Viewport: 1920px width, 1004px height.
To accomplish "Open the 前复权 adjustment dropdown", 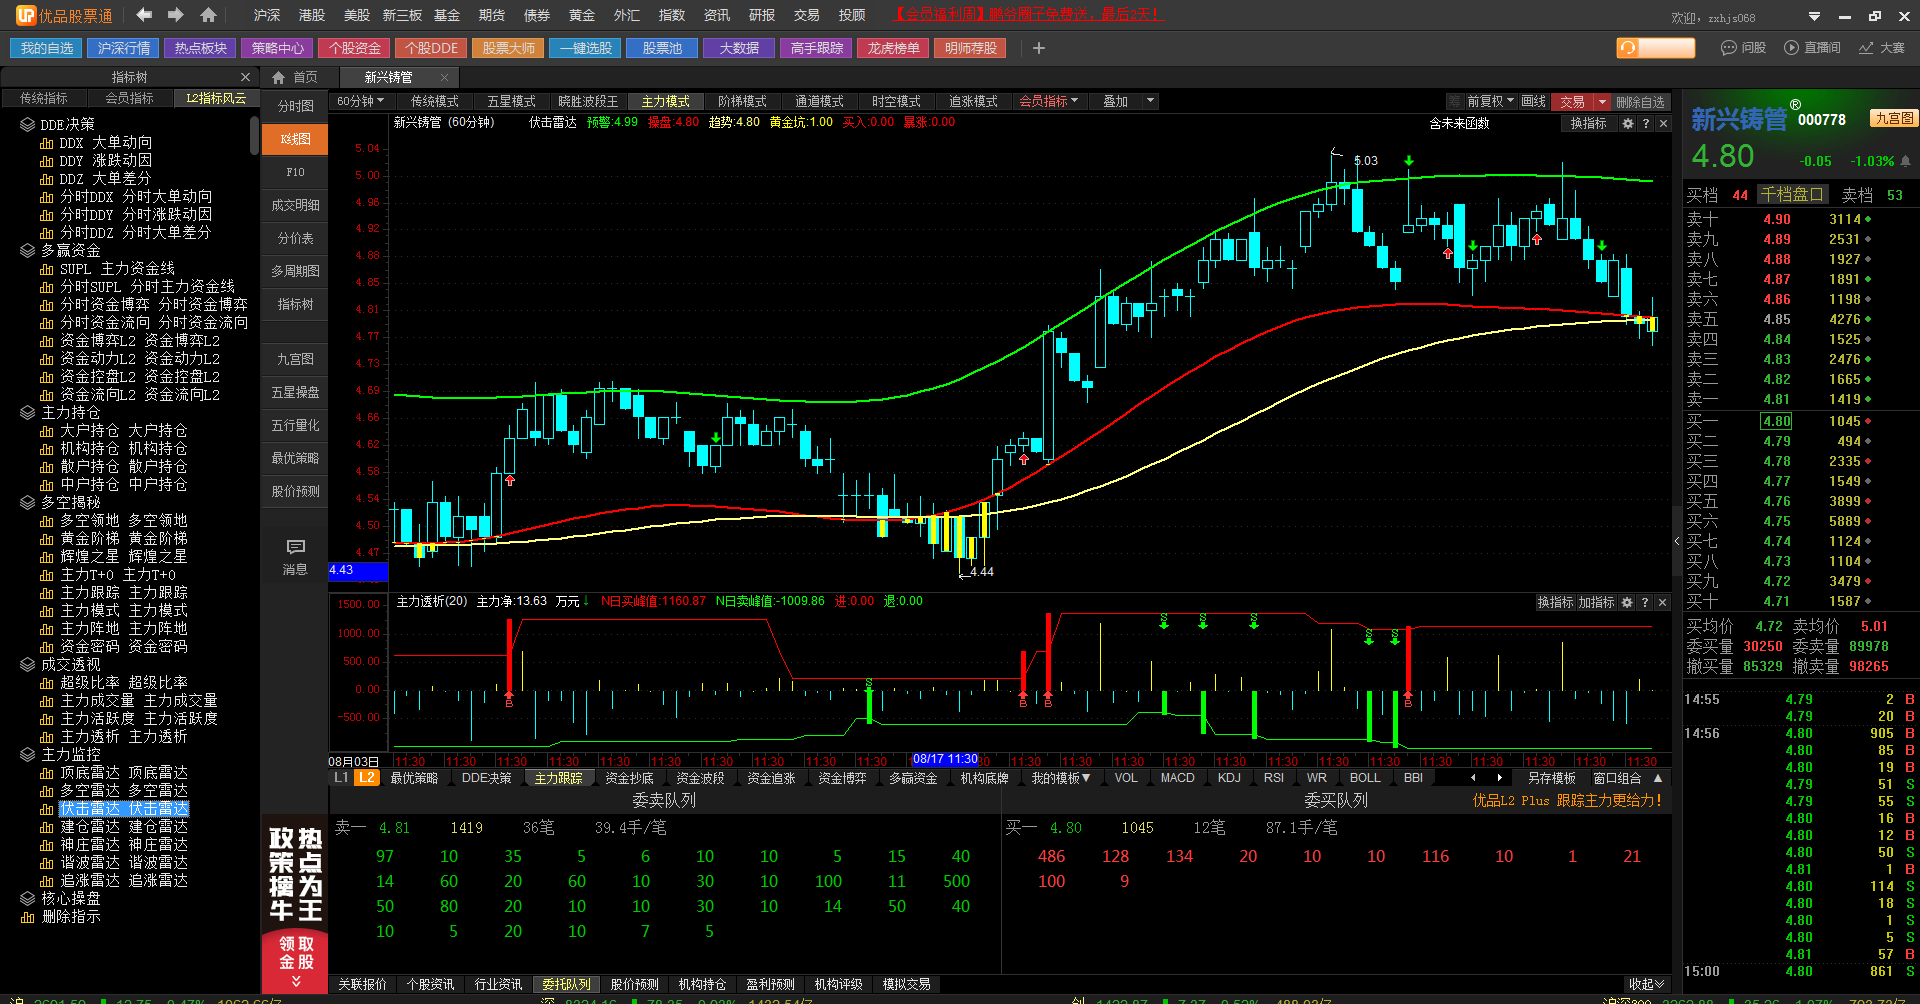I will click(x=1490, y=101).
